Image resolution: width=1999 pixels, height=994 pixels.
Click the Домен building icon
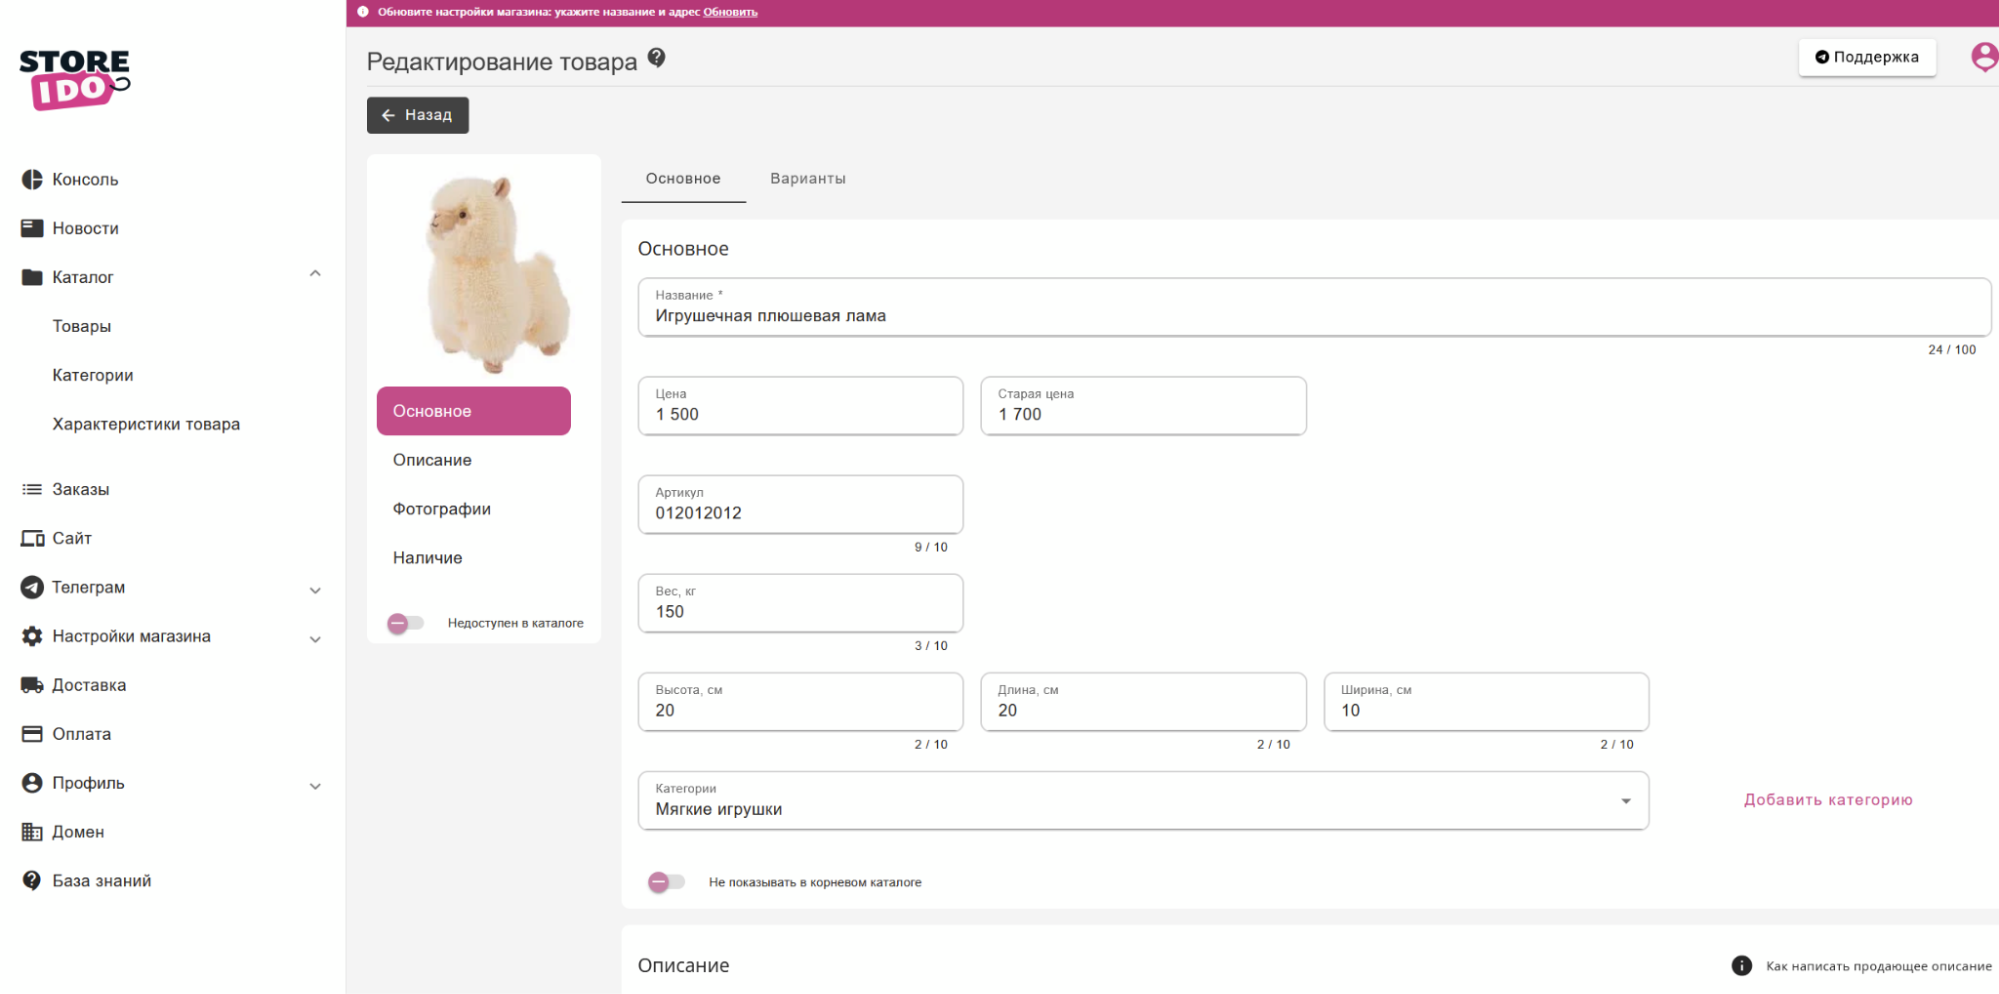coord(32,832)
